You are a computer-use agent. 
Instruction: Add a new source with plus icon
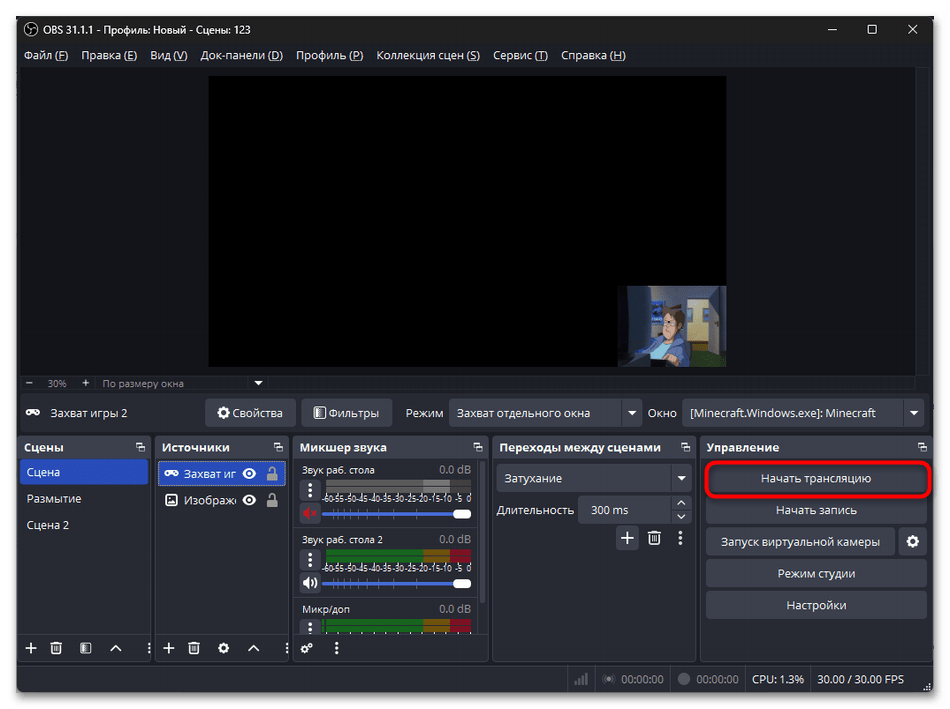click(x=169, y=648)
